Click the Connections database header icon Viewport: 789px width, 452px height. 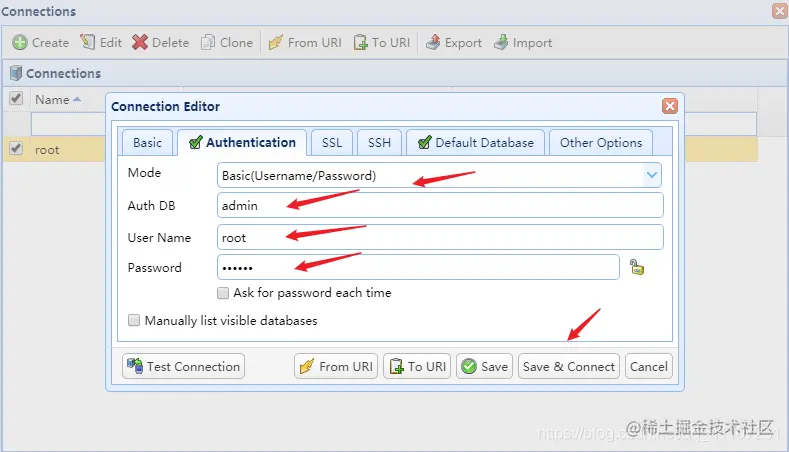click(16, 73)
